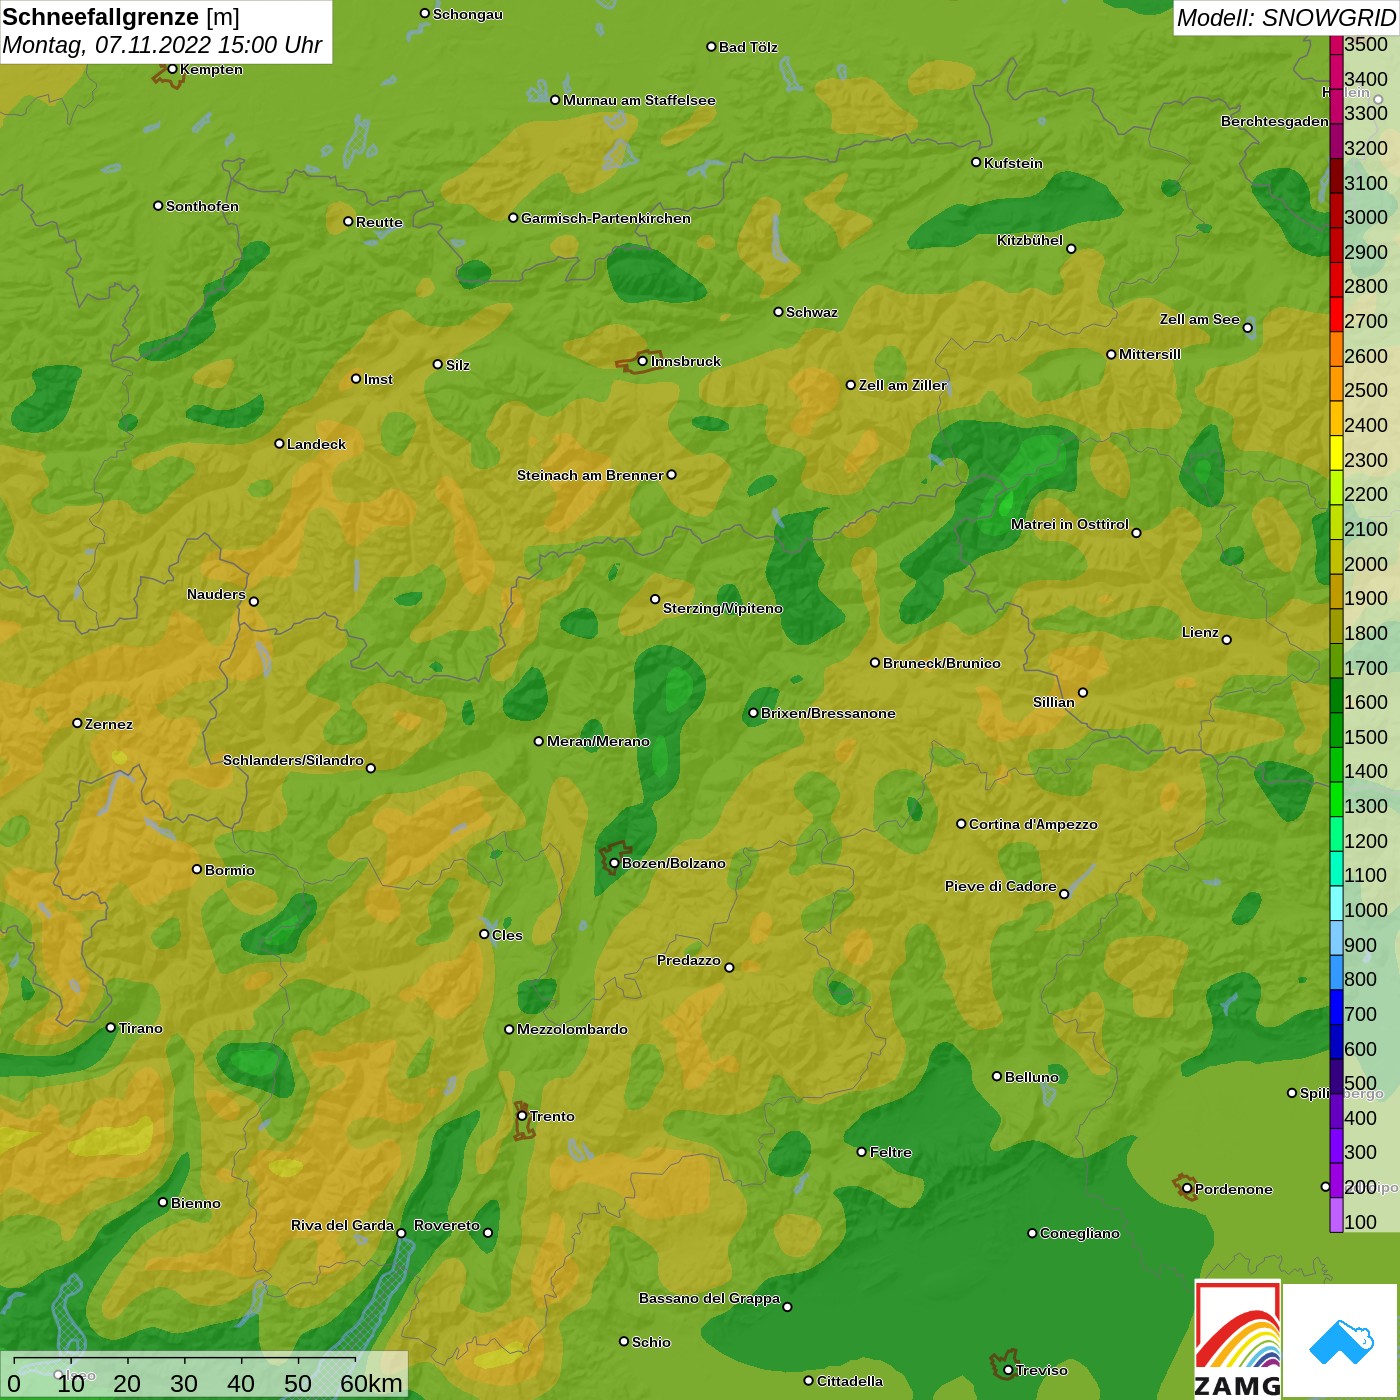
Task: Click the Lienz marker dot
Action: pos(1227,640)
